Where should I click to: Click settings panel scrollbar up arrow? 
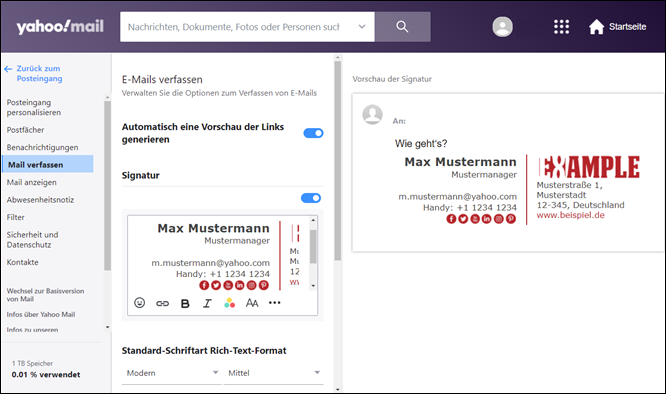point(338,57)
